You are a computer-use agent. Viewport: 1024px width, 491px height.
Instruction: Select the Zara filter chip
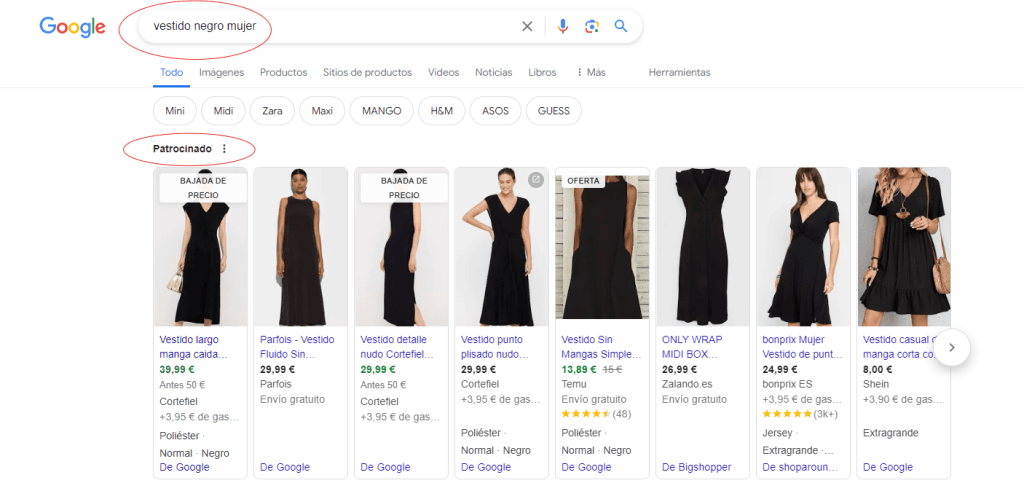272,111
